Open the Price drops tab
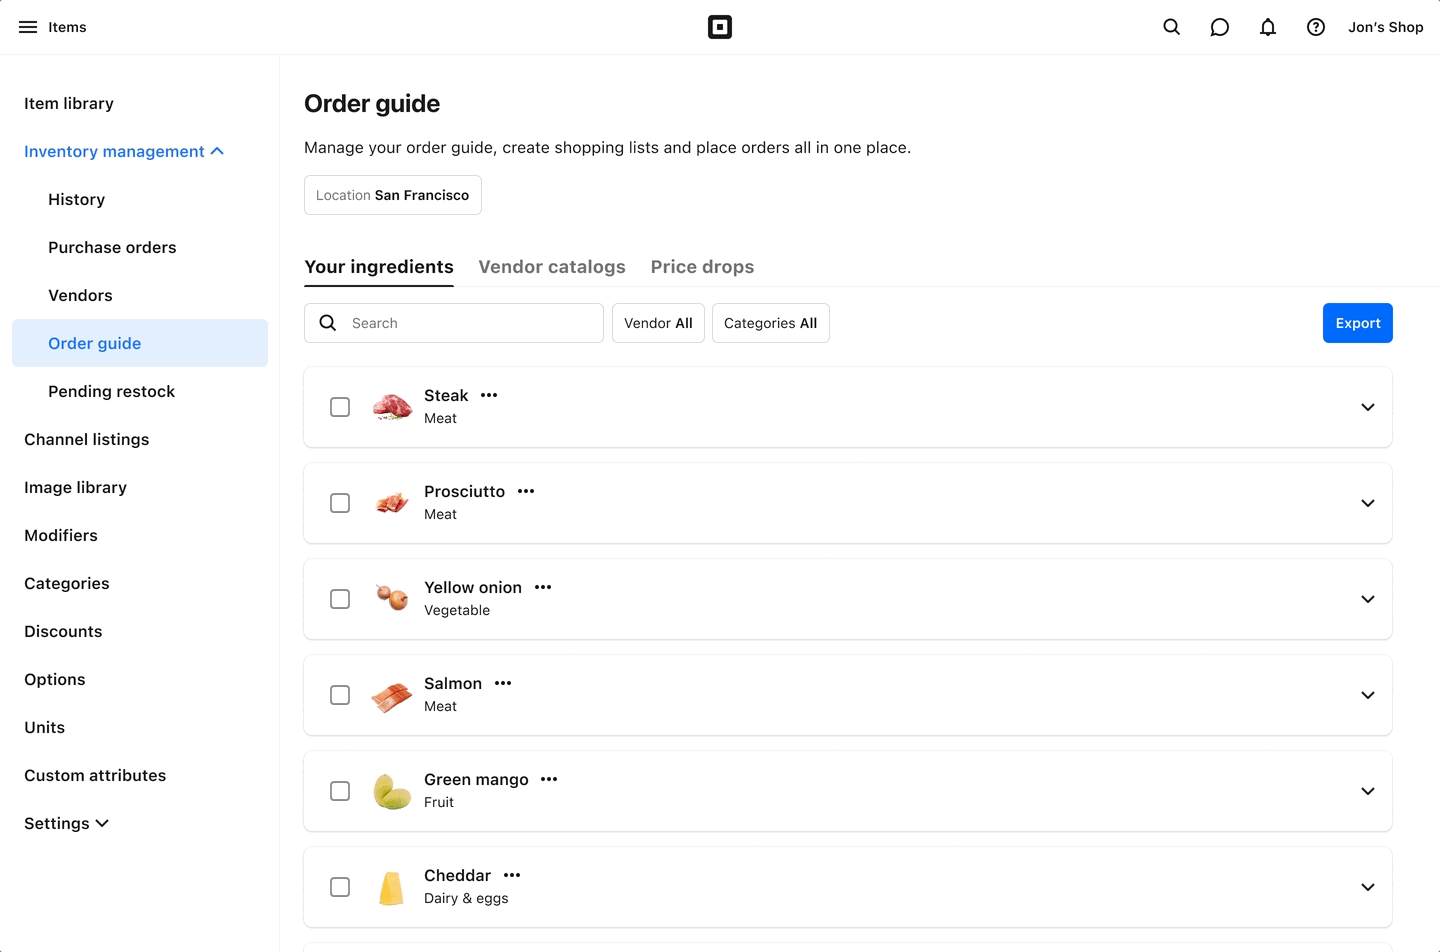 pos(702,267)
